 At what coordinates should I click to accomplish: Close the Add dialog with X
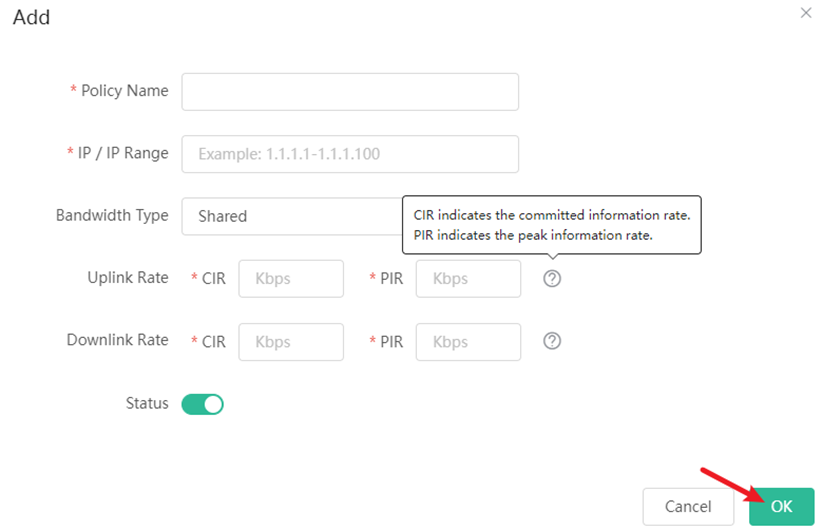[807, 13]
